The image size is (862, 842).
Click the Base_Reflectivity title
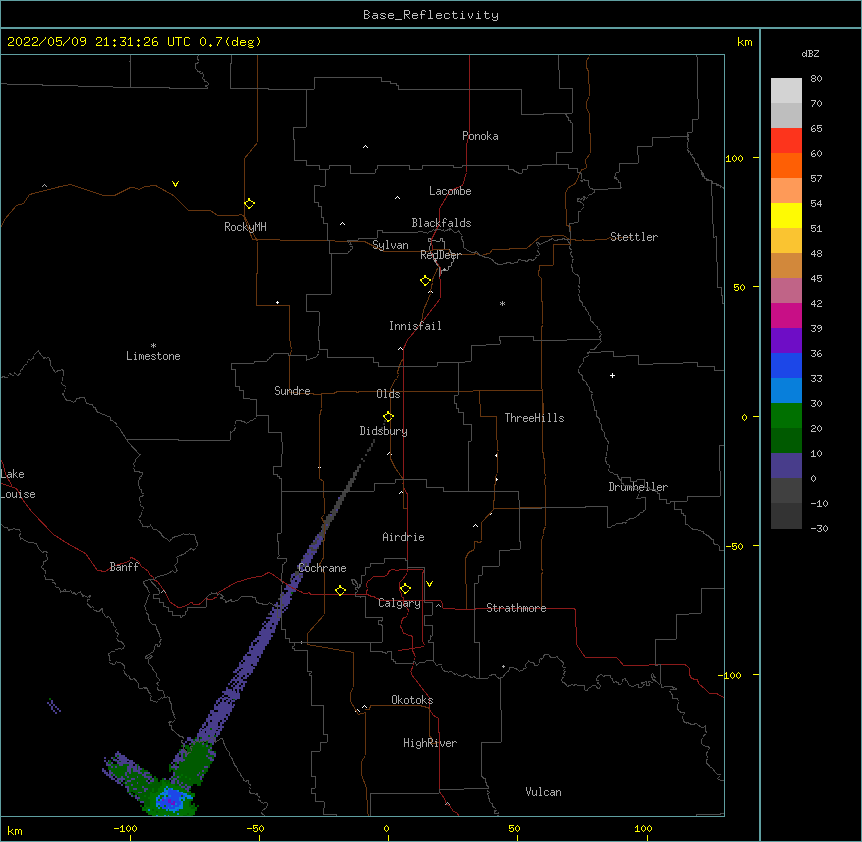tap(431, 15)
